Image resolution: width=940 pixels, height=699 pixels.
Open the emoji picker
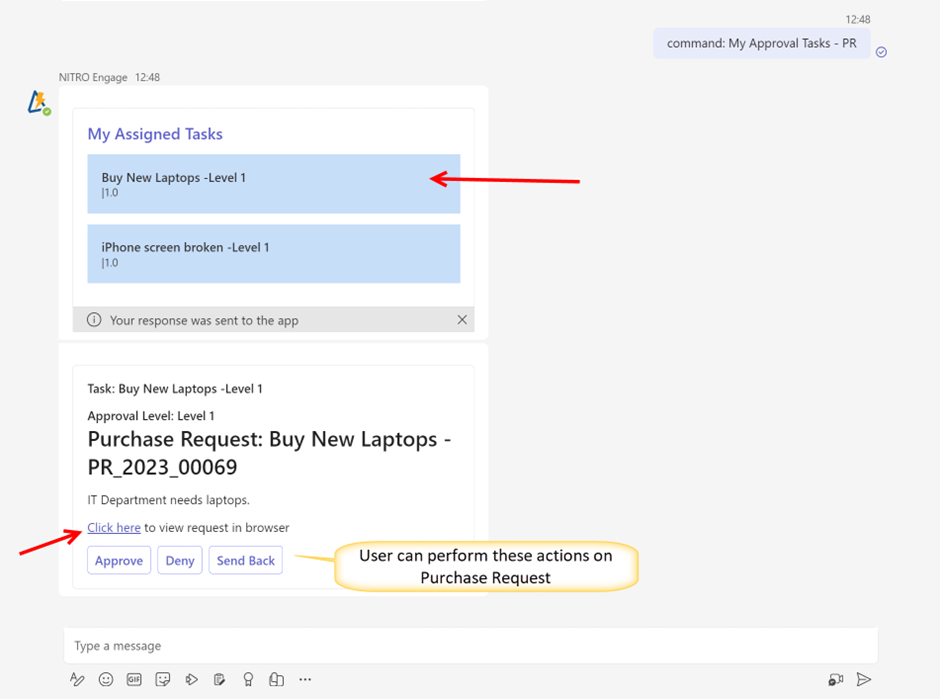106,680
